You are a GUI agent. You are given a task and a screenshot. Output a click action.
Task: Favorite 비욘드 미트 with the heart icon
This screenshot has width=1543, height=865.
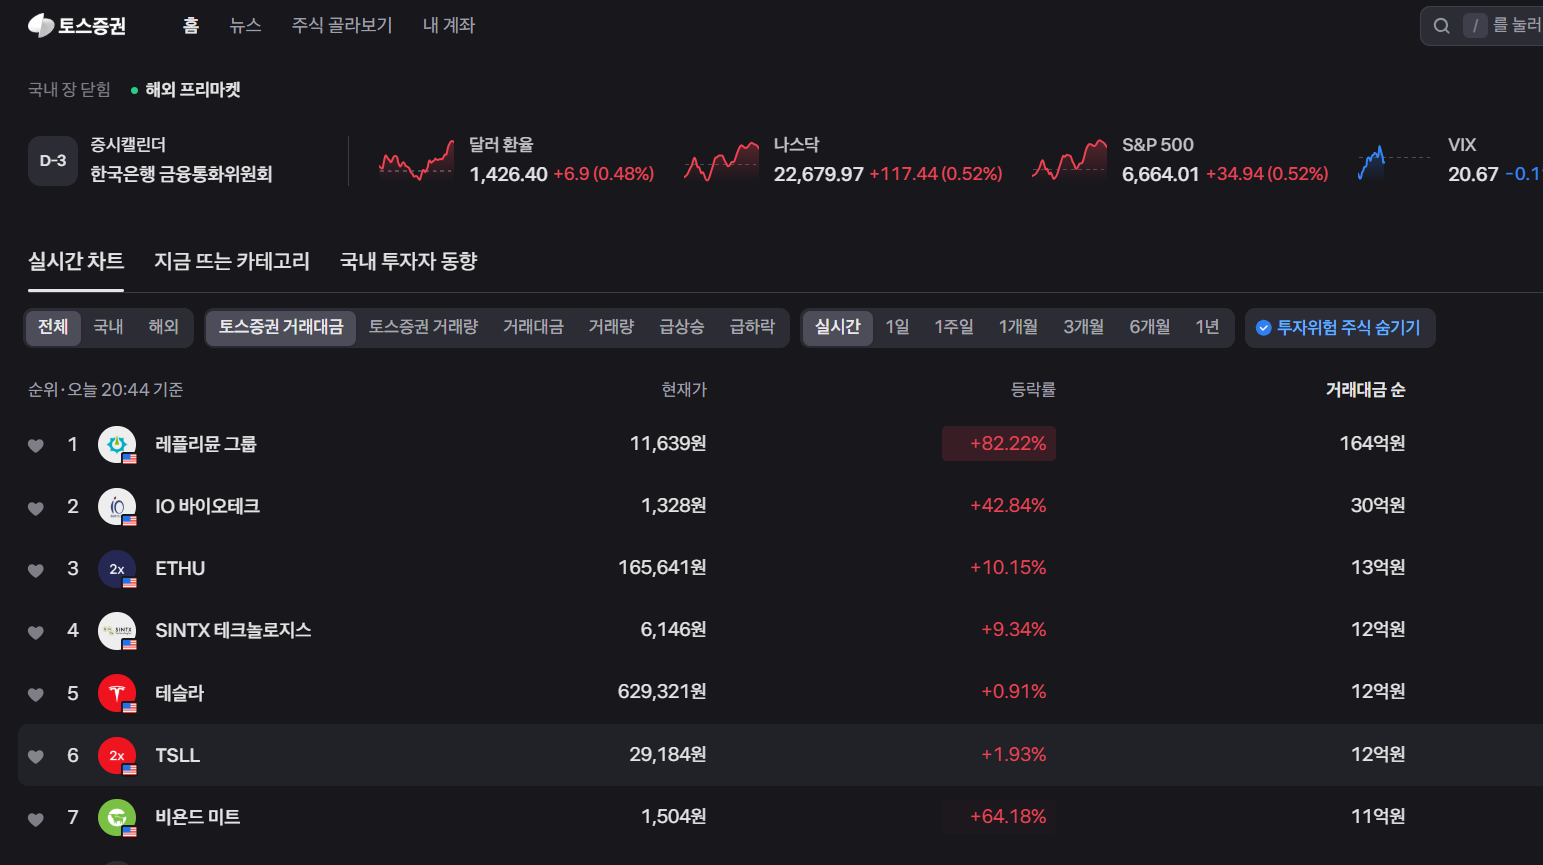tap(35, 817)
